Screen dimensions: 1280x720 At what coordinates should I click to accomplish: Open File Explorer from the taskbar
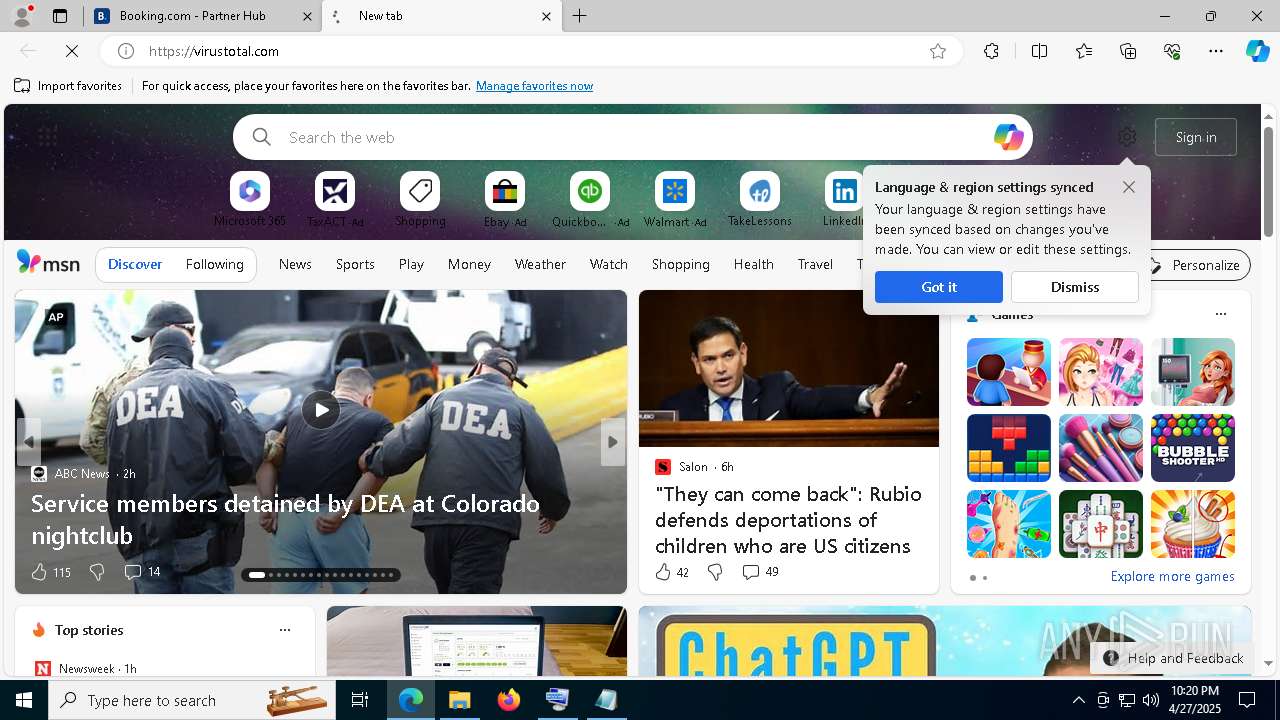point(460,700)
